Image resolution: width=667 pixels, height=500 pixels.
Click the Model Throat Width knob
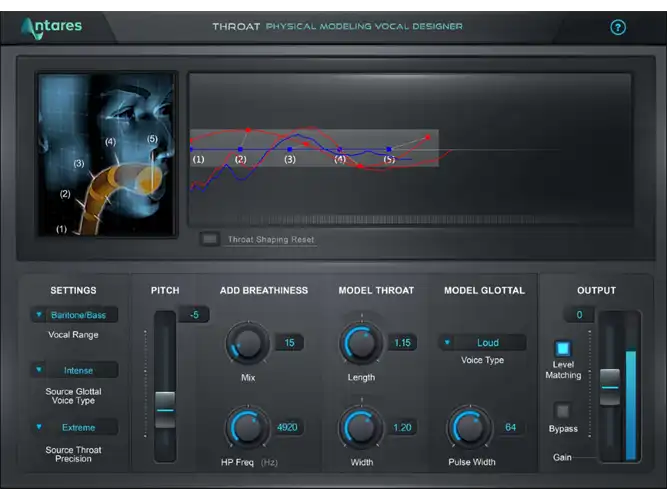(361, 427)
